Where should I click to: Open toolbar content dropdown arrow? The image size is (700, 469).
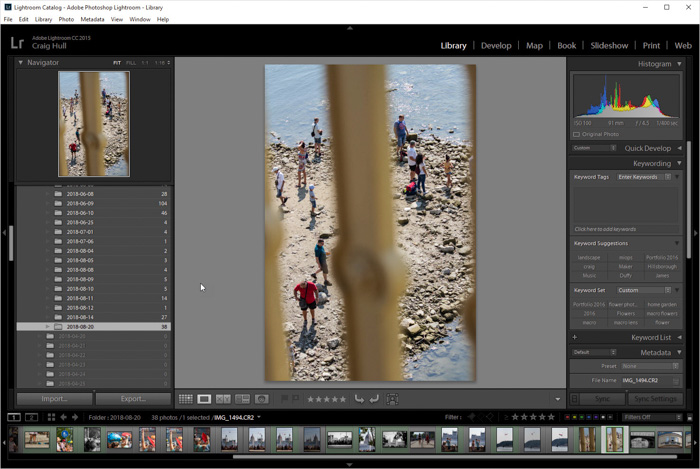(558, 399)
